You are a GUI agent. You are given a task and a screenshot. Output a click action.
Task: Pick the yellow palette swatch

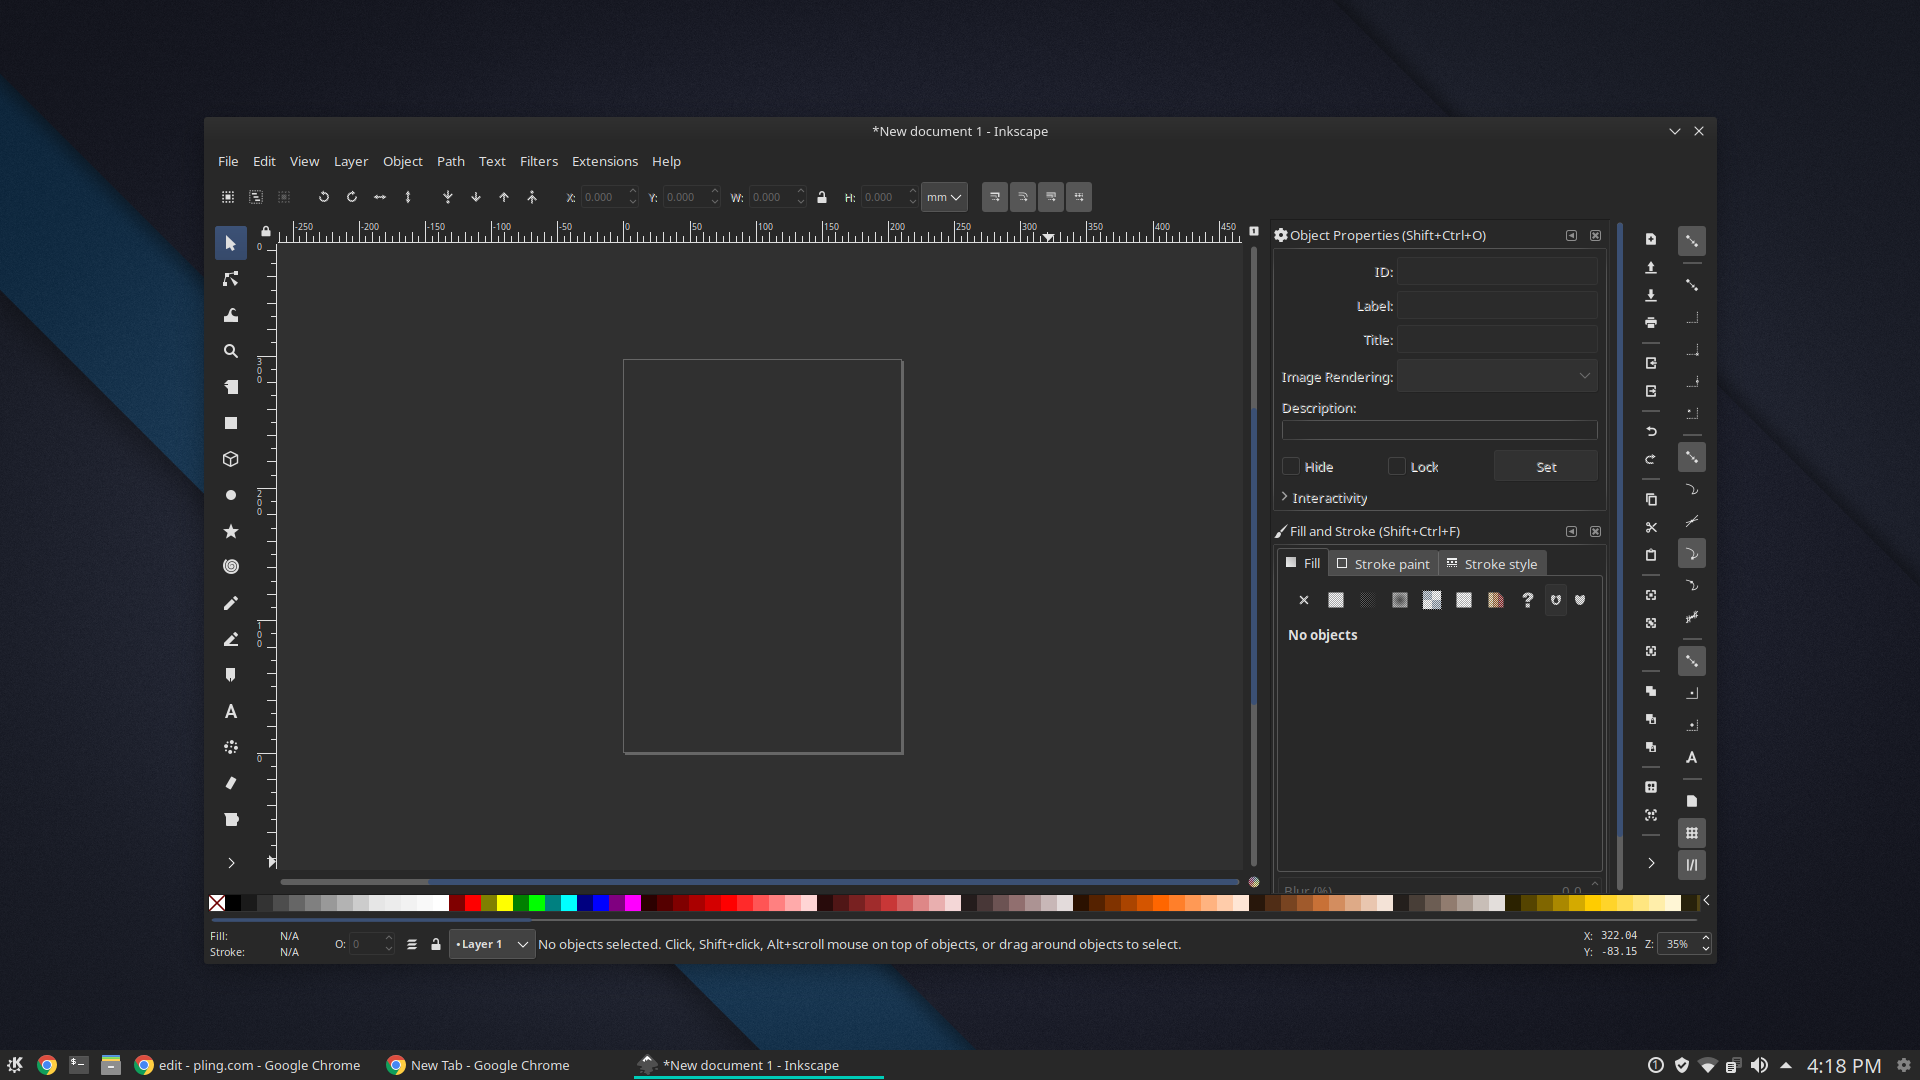pos(505,903)
